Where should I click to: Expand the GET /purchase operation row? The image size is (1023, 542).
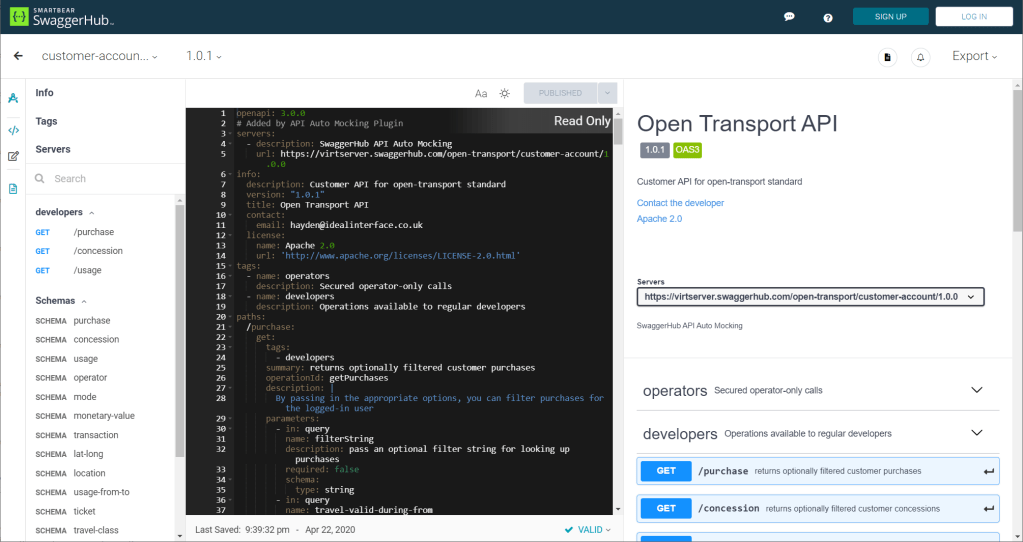click(818, 471)
